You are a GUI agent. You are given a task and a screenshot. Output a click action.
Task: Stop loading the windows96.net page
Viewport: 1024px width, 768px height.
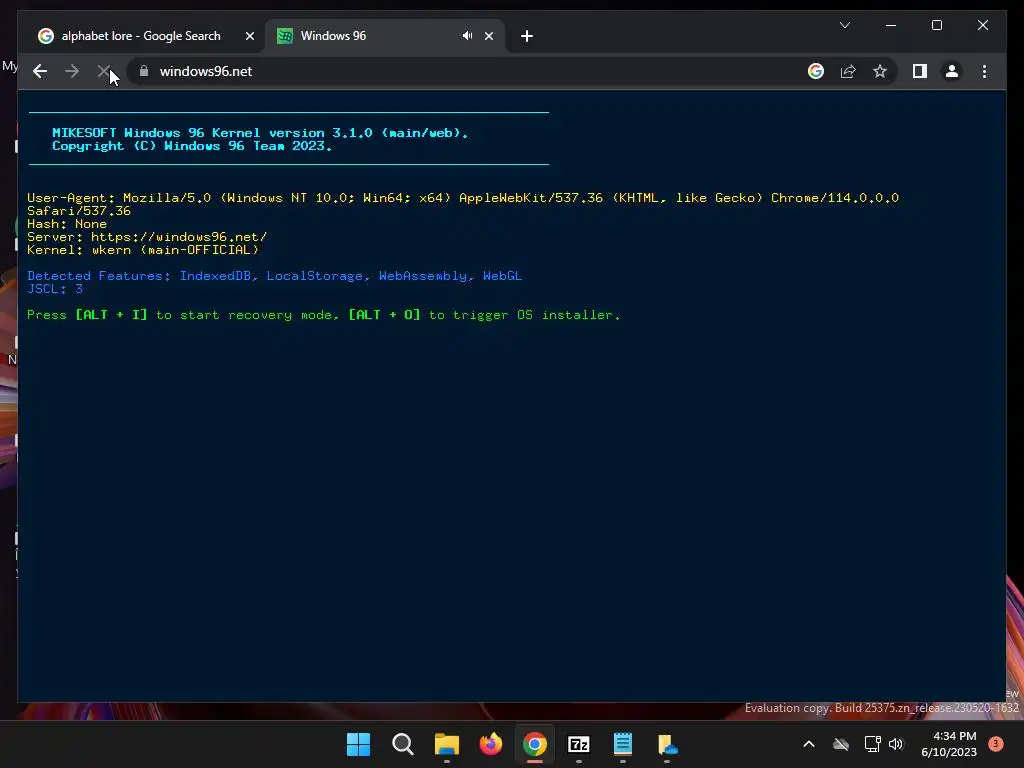104,71
